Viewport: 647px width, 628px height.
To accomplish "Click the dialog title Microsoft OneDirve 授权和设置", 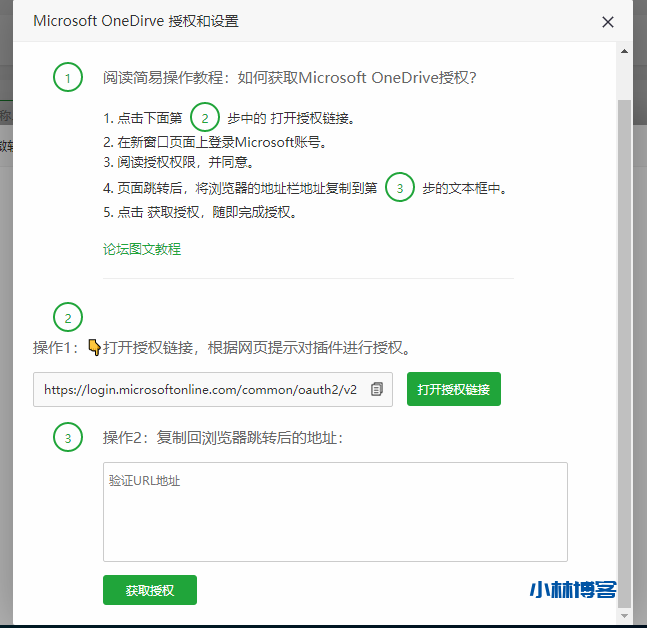I will [x=136, y=21].
